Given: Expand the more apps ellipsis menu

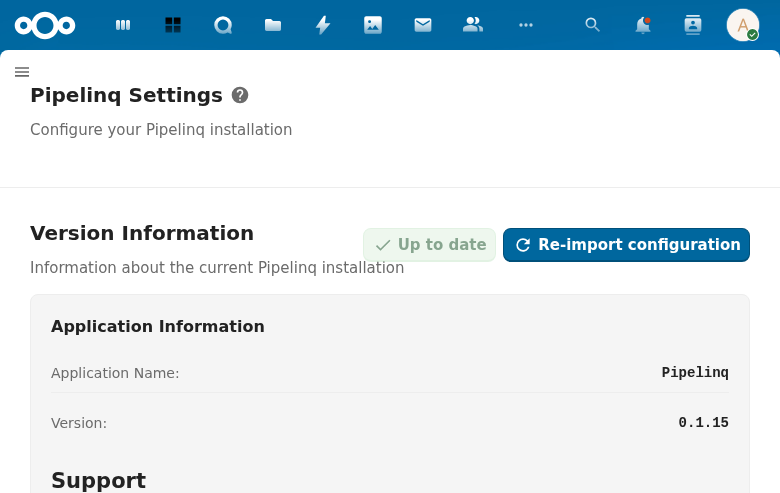Looking at the screenshot, I should [x=526, y=25].
